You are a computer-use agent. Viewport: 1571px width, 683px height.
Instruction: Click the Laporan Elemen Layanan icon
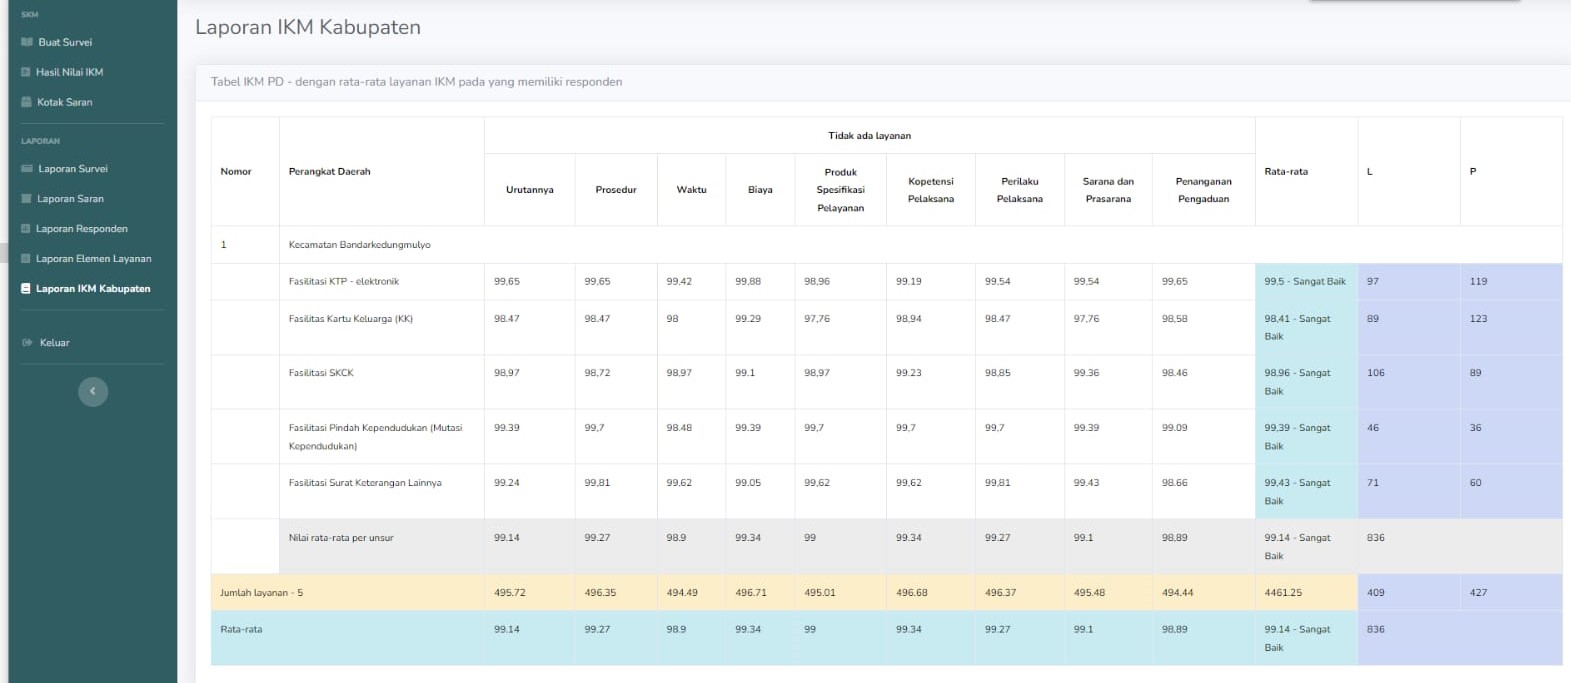pyautogui.click(x=27, y=259)
